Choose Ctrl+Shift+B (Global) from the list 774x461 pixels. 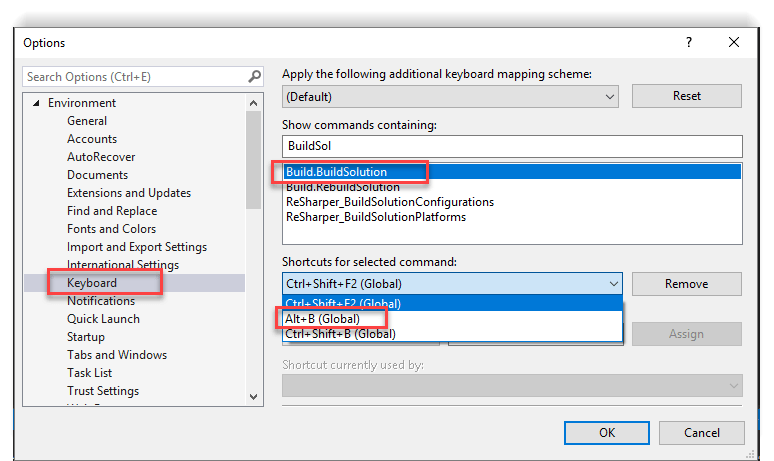pos(341,334)
